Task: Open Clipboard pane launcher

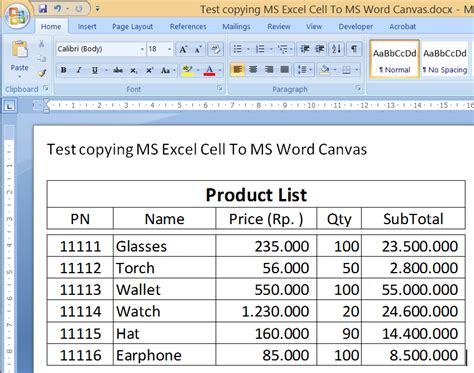Action: [x=46, y=89]
